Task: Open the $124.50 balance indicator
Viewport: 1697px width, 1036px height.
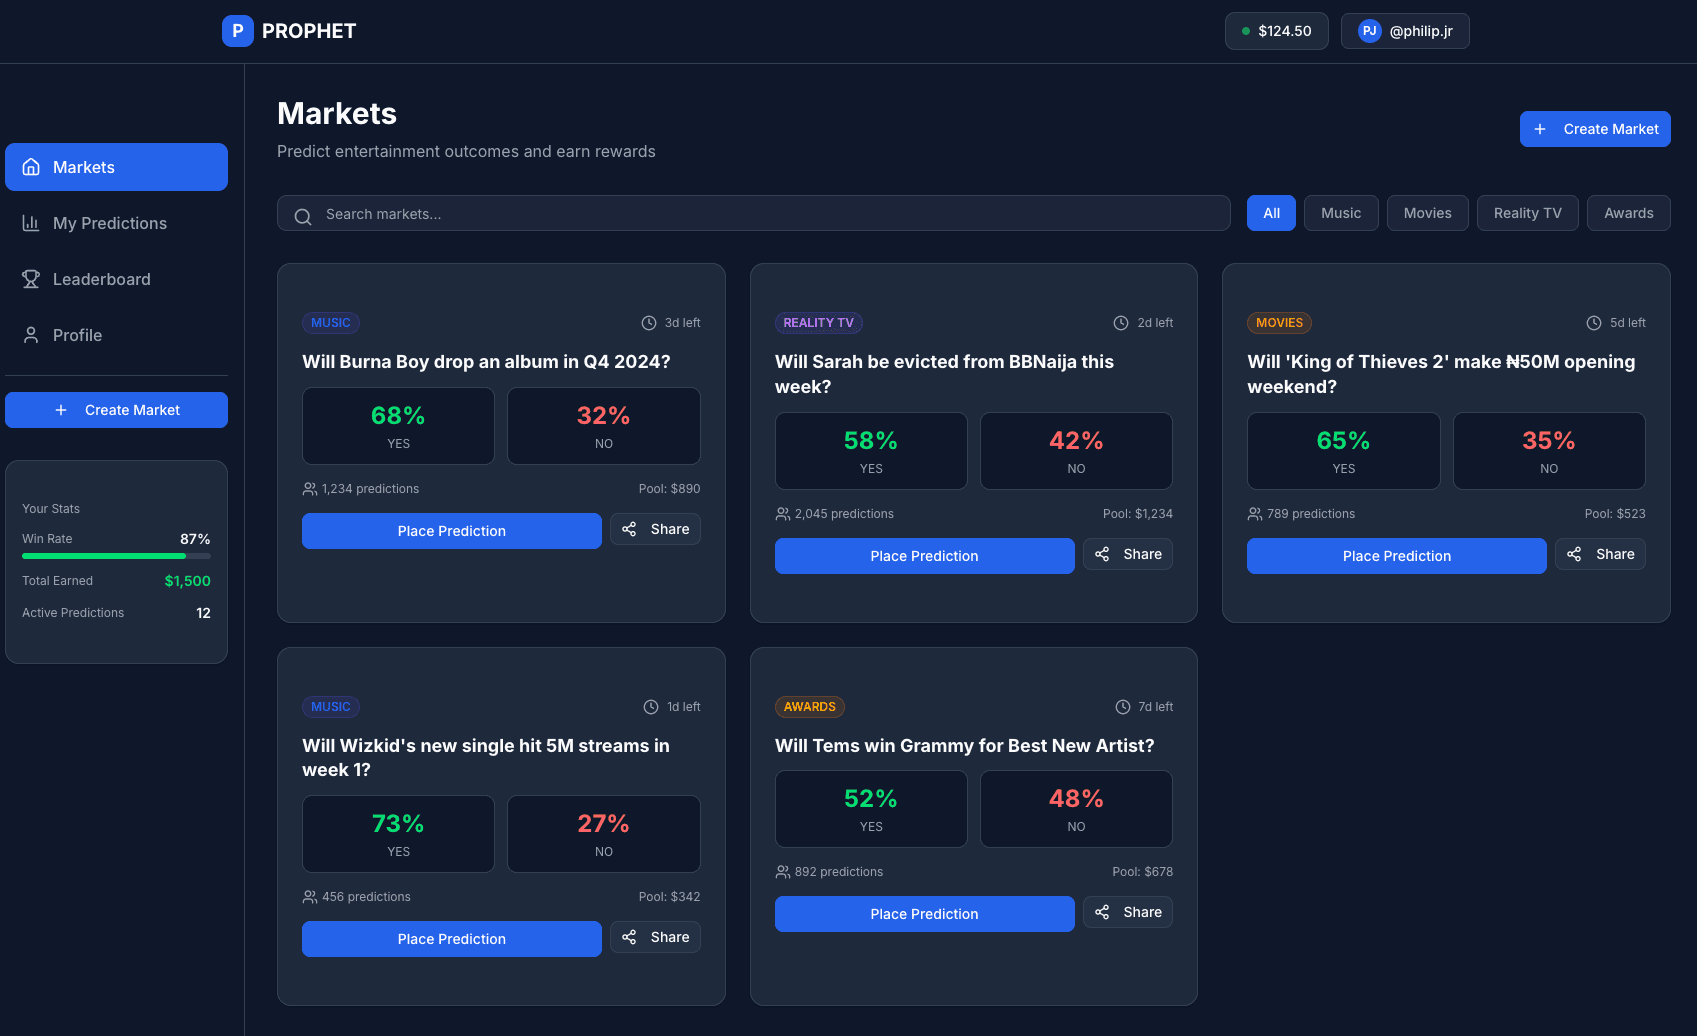Action: click(1276, 31)
